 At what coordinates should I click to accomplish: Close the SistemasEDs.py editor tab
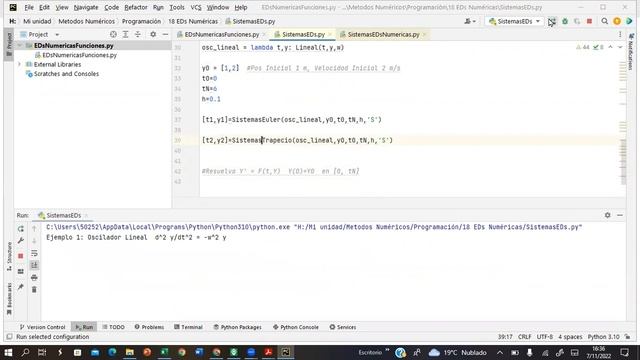tap(330, 35)
